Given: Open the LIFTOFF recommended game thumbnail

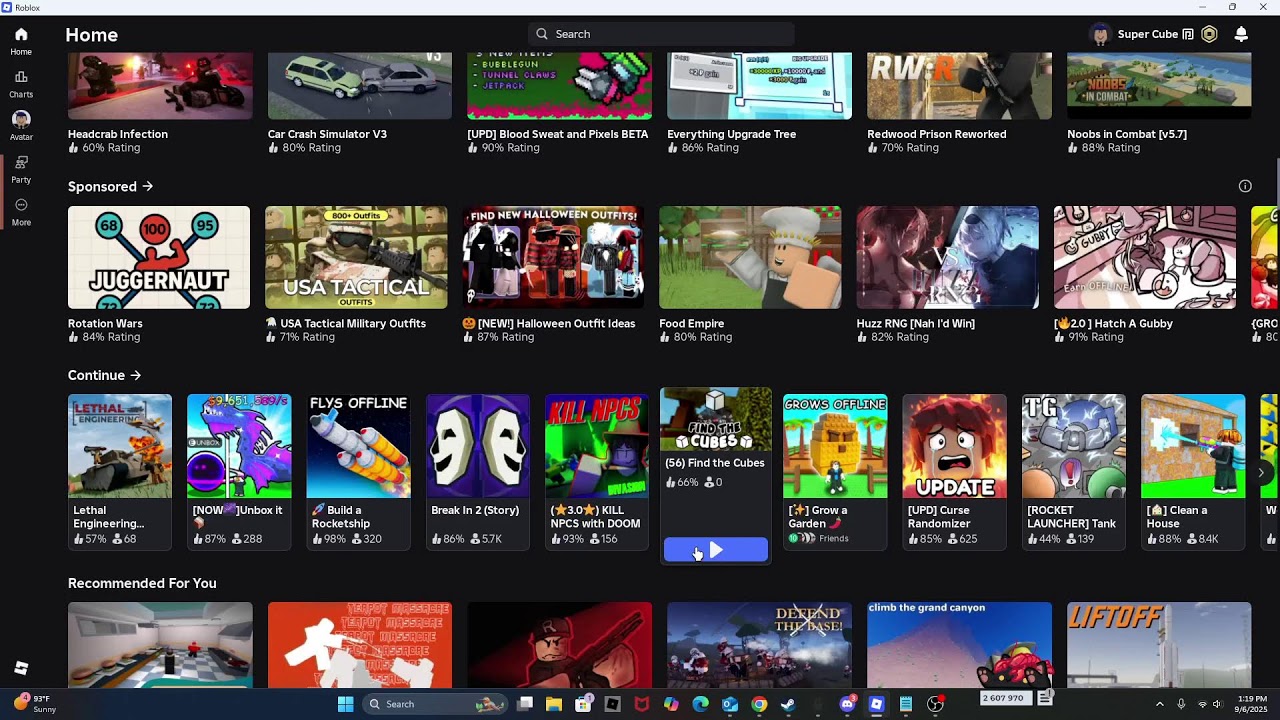Looking at the screenshot, I should coord(1159,645).
